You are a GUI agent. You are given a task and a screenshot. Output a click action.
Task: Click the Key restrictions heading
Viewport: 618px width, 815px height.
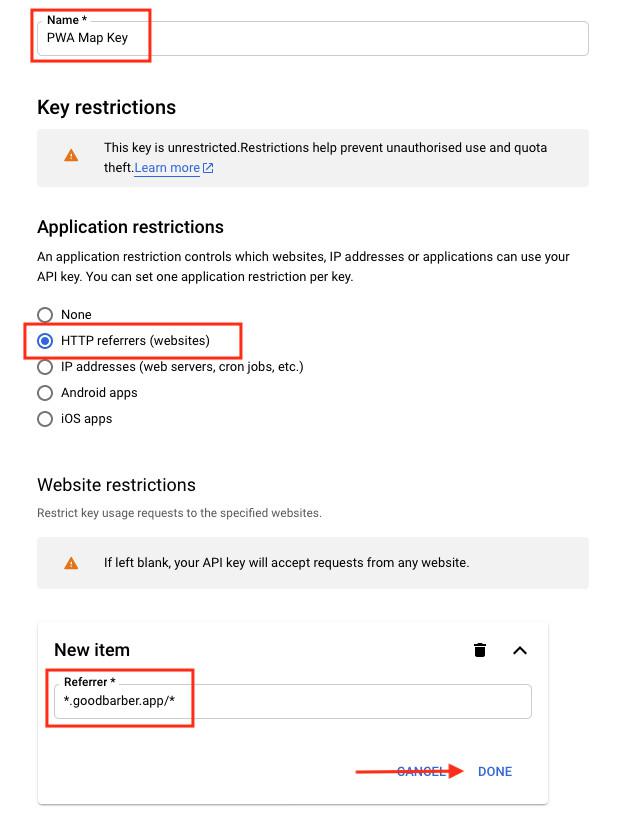tap(106, 107)
